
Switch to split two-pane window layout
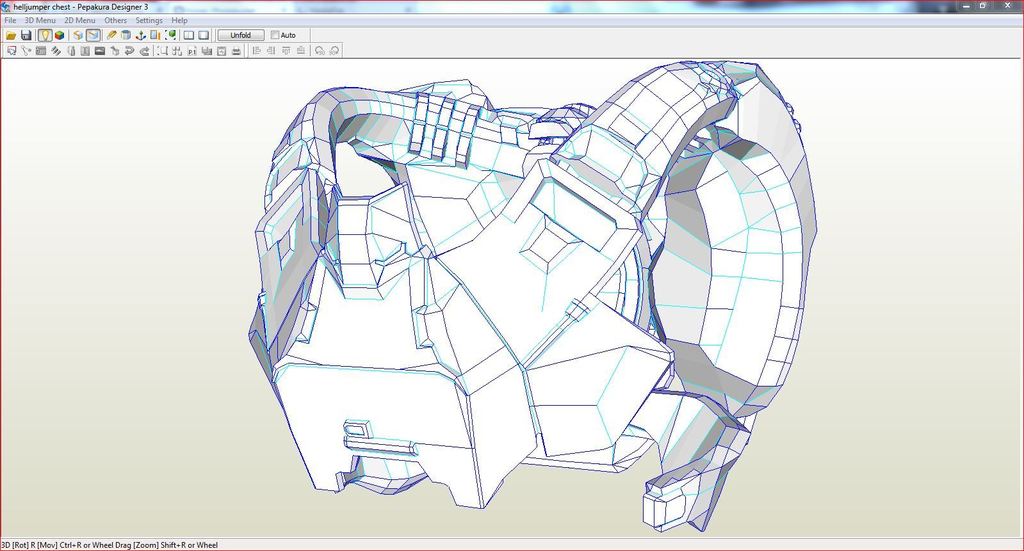pyautogui.click(x=189, y=35)
